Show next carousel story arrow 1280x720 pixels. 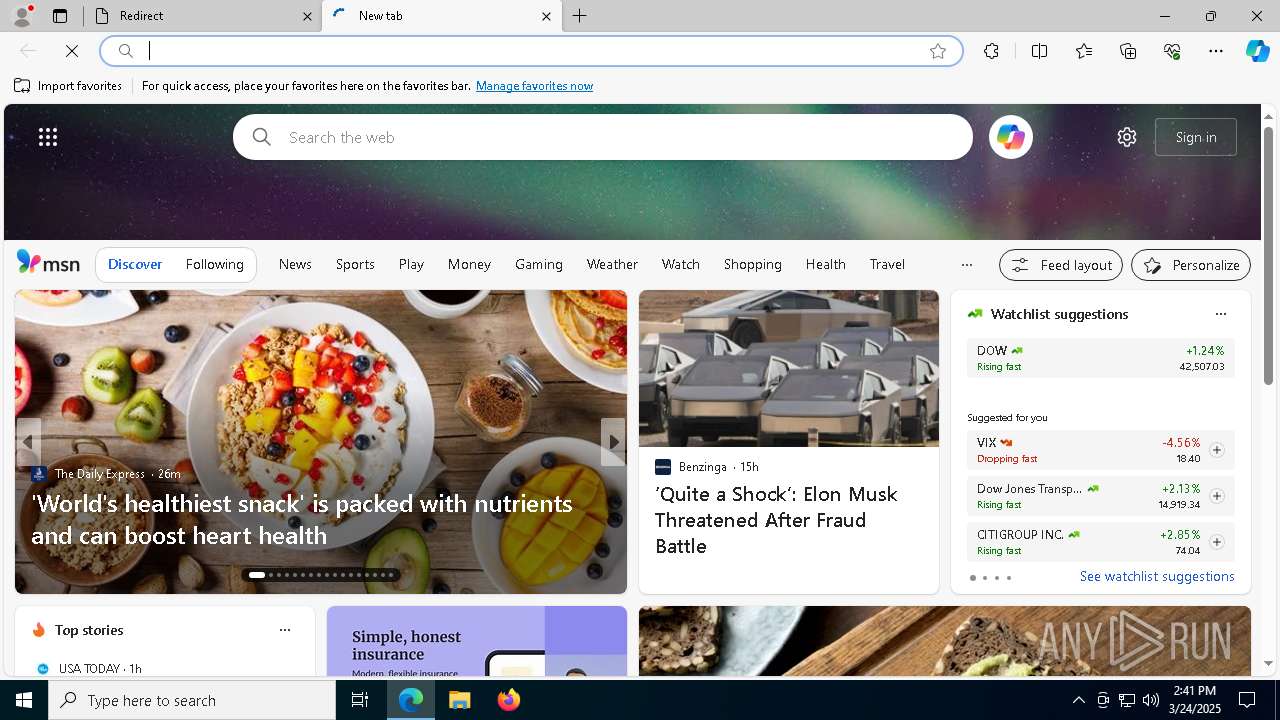coord(613,442)
